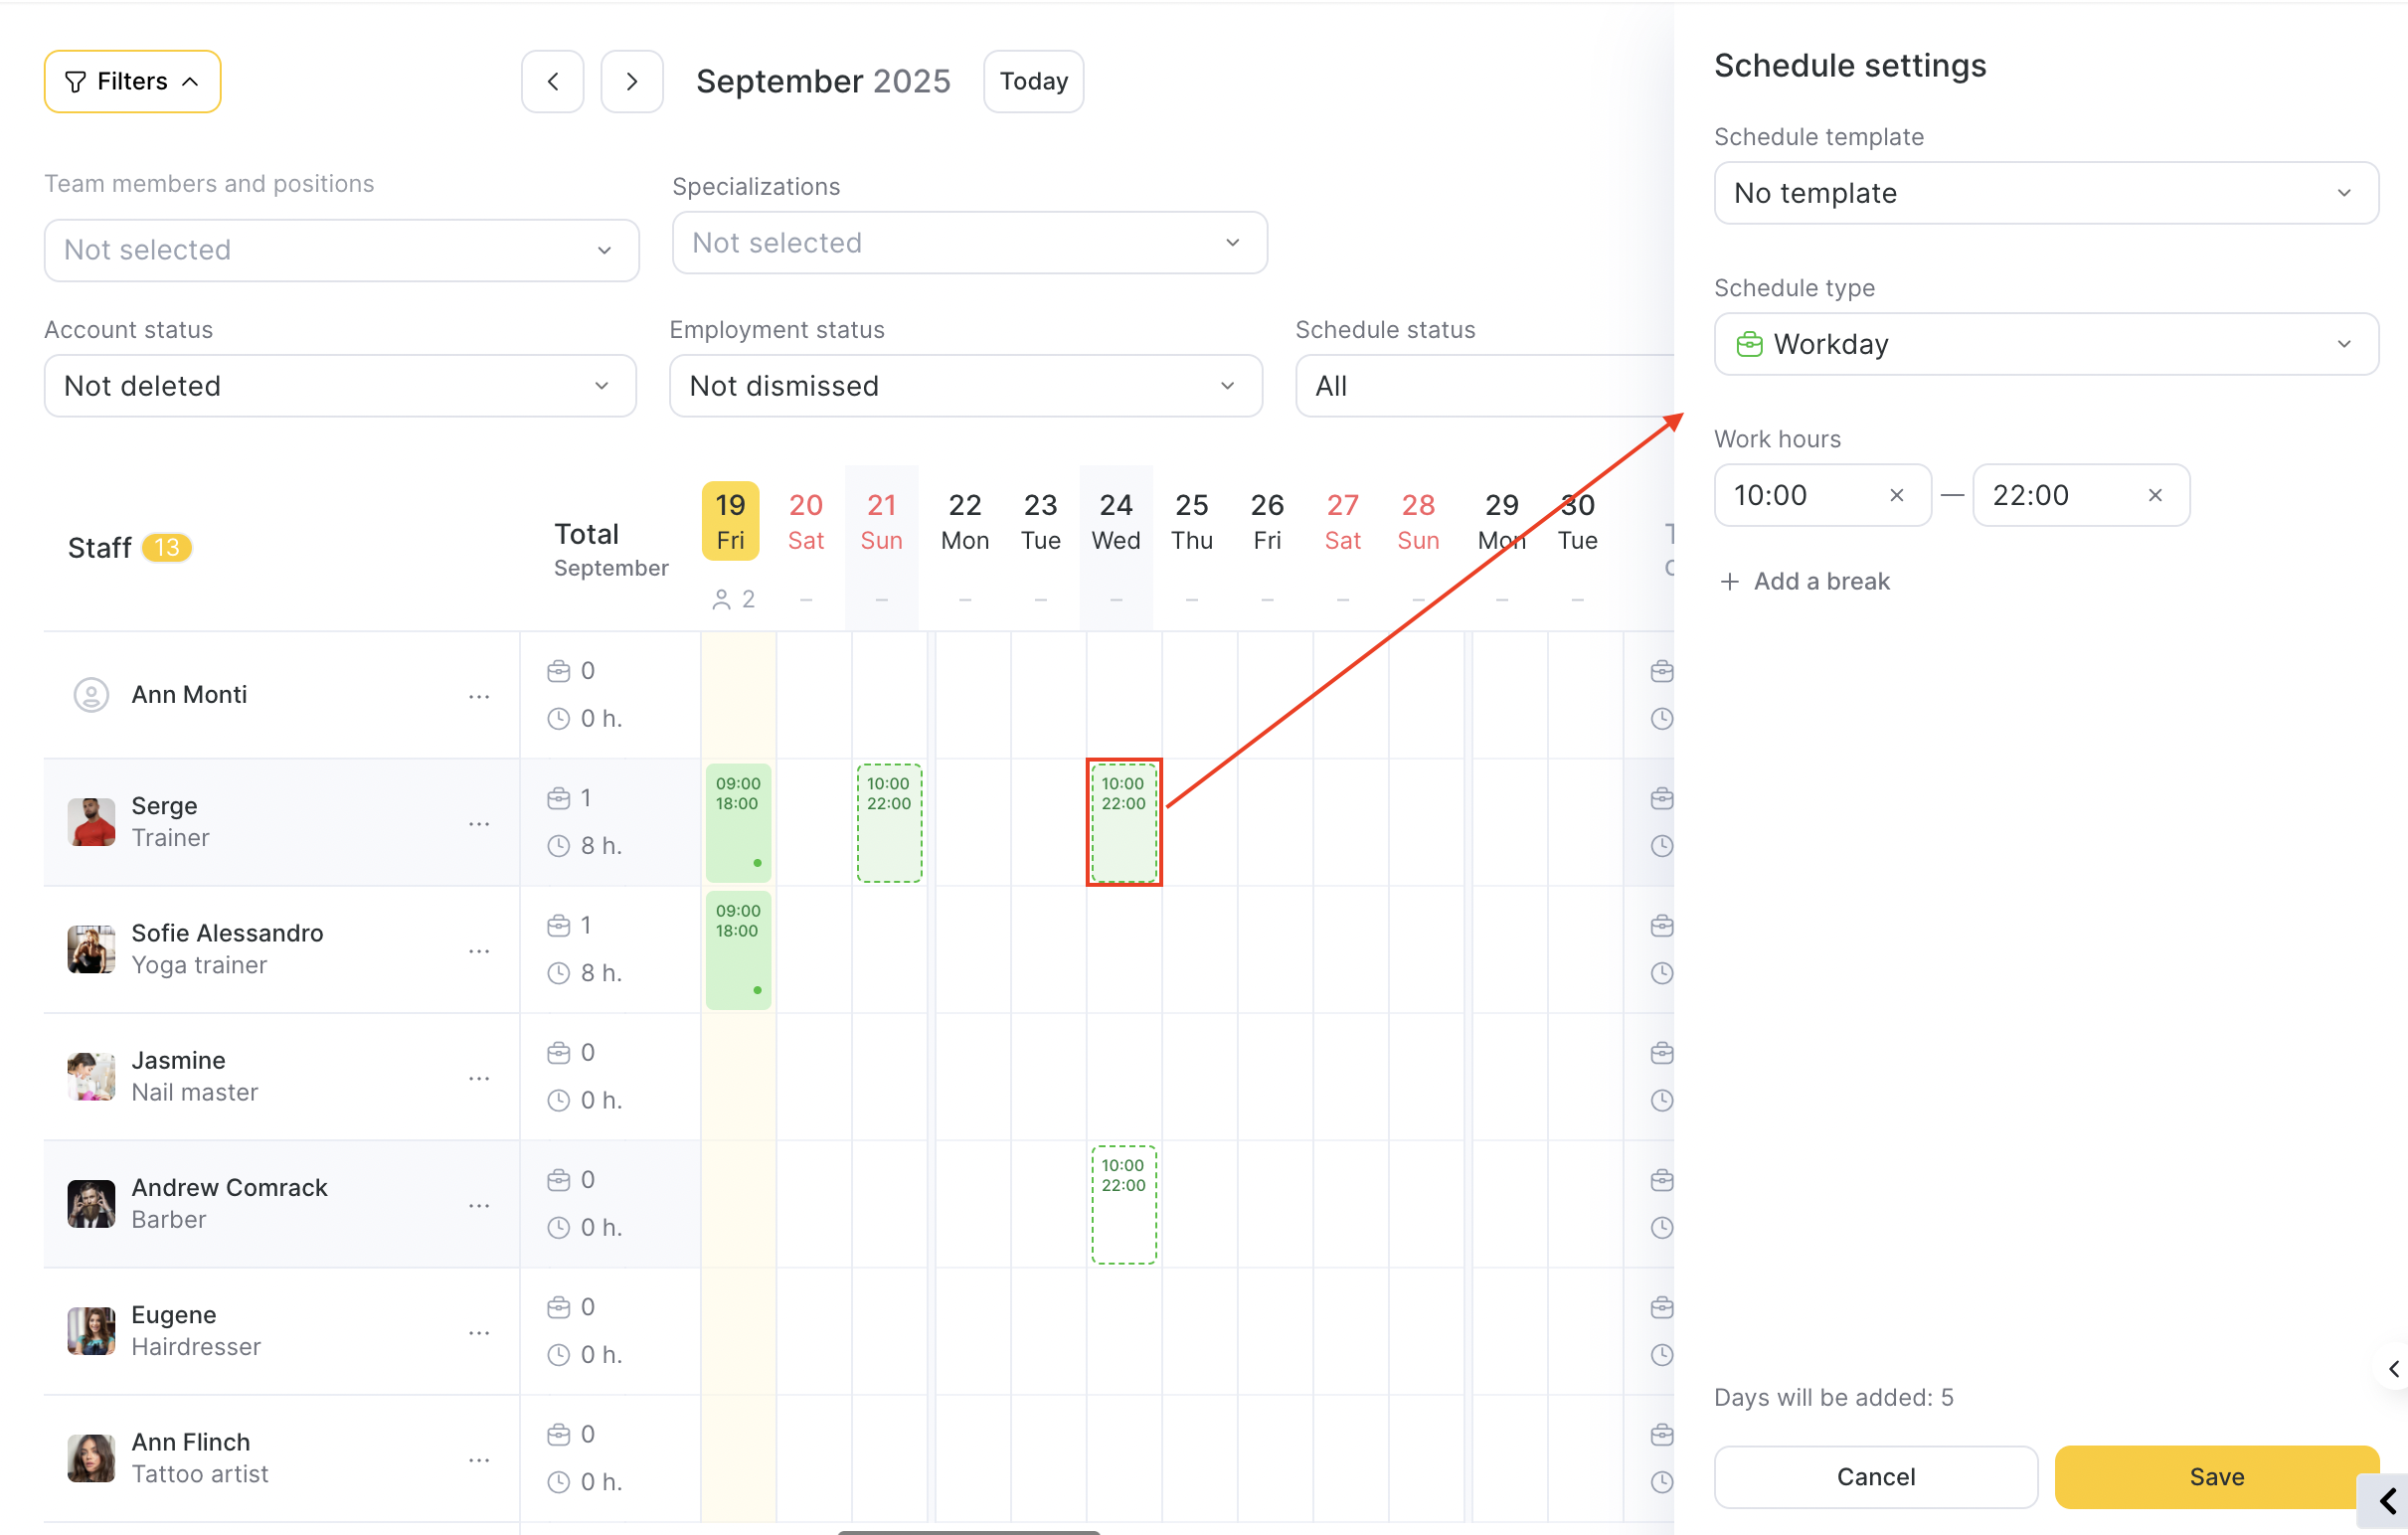The width and height of the screenshot is (2408, 1535).
Task: Select the Wednesday 24 day column header
Action: (x=1115, y=522)
